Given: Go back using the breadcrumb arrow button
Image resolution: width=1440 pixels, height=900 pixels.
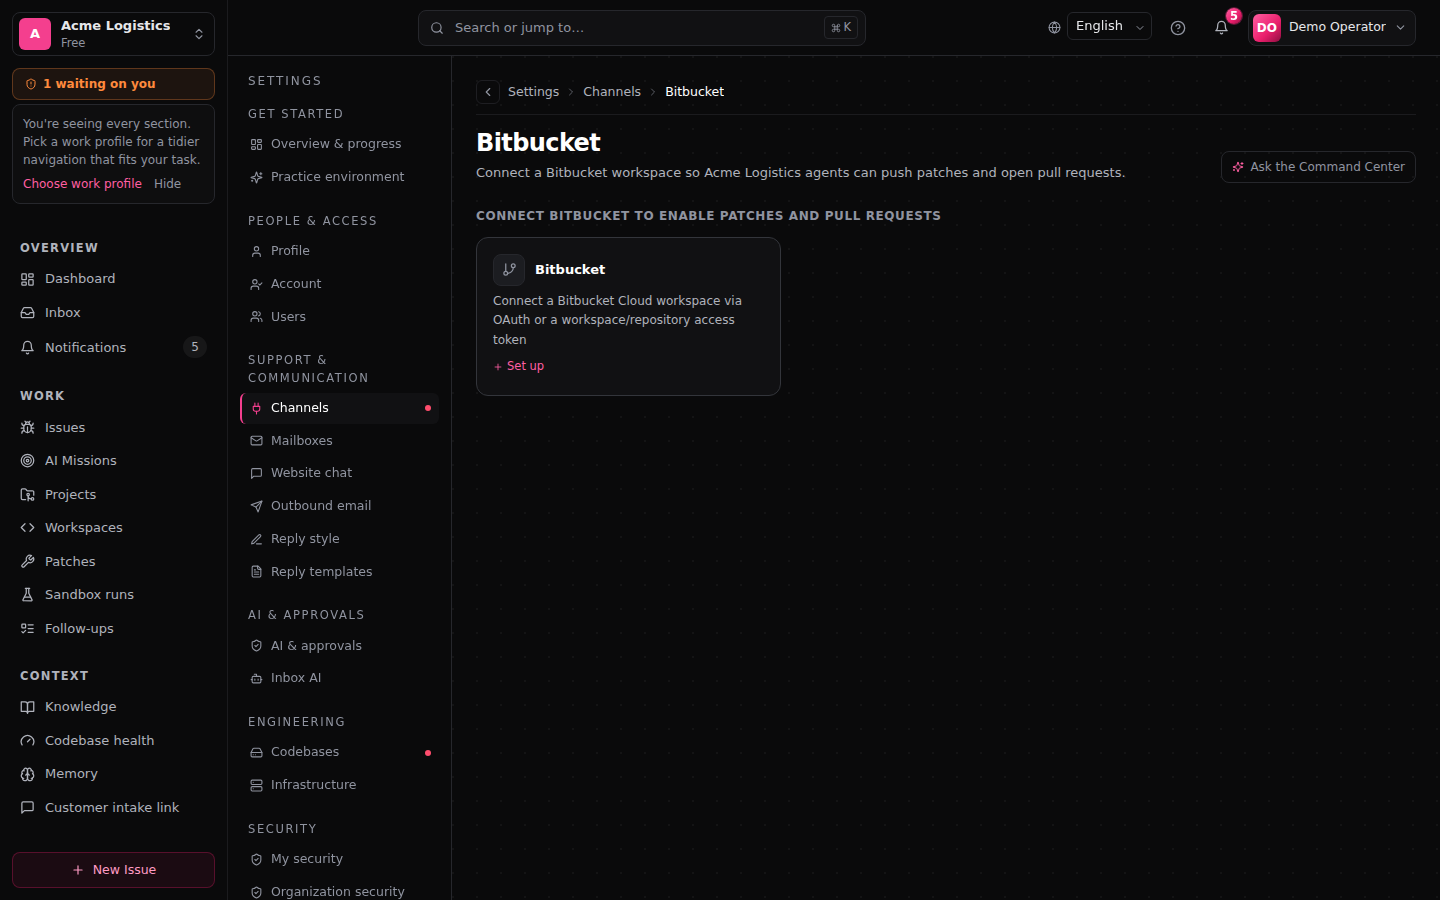Looking at the screenshot, I should click(x=488, y=92).
